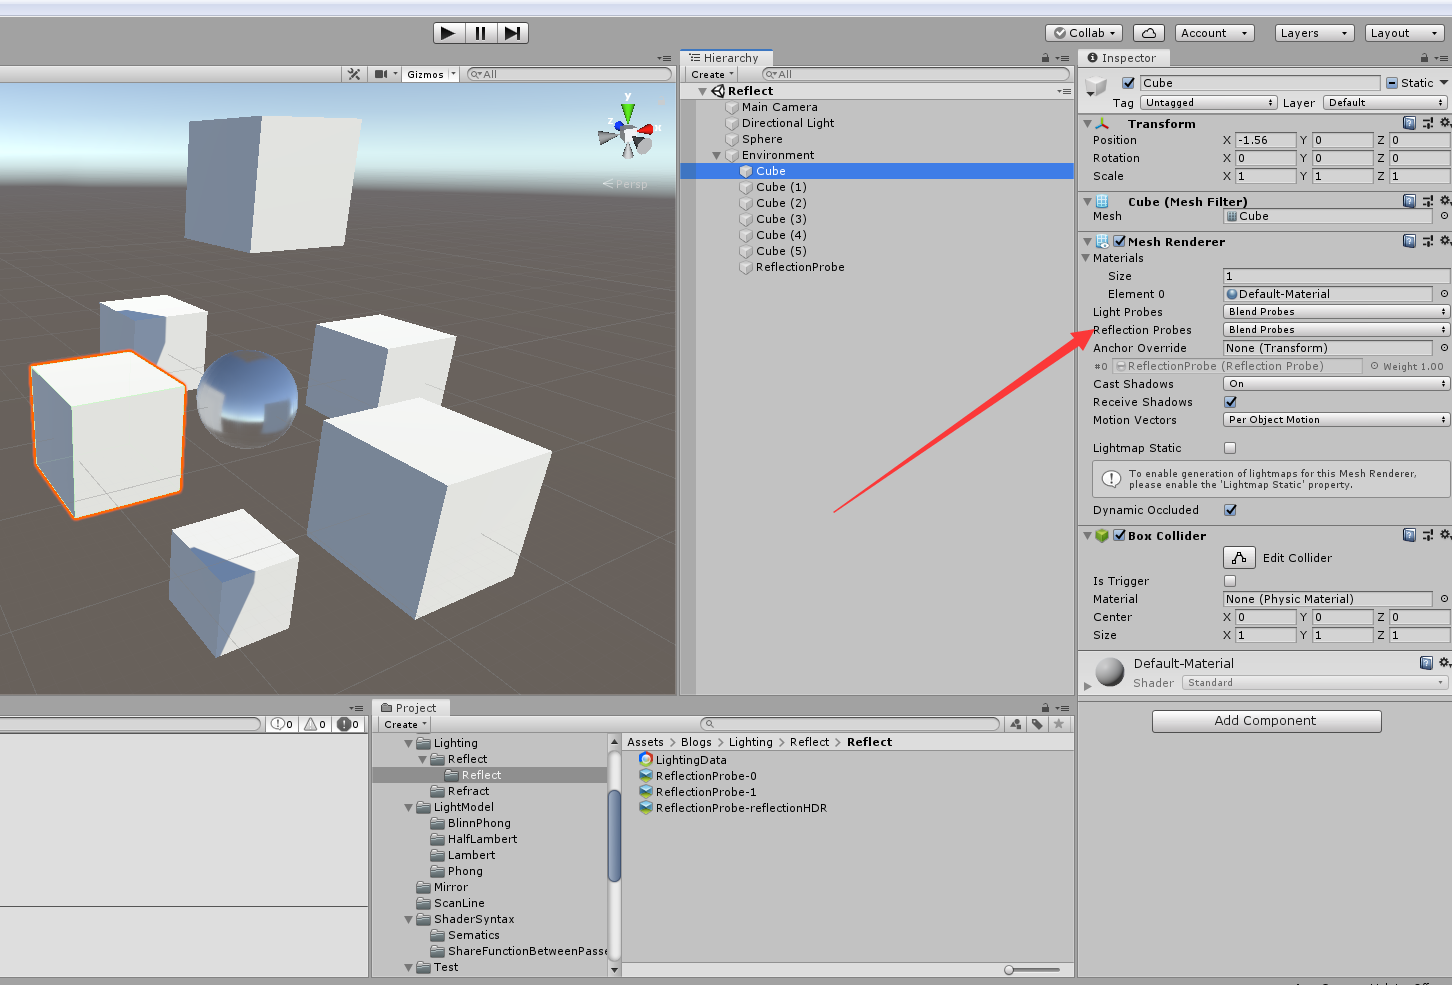The width and height of the screenshot is (1452, 985).
Task: Click the Add Component button
Action: (1266, 720)
